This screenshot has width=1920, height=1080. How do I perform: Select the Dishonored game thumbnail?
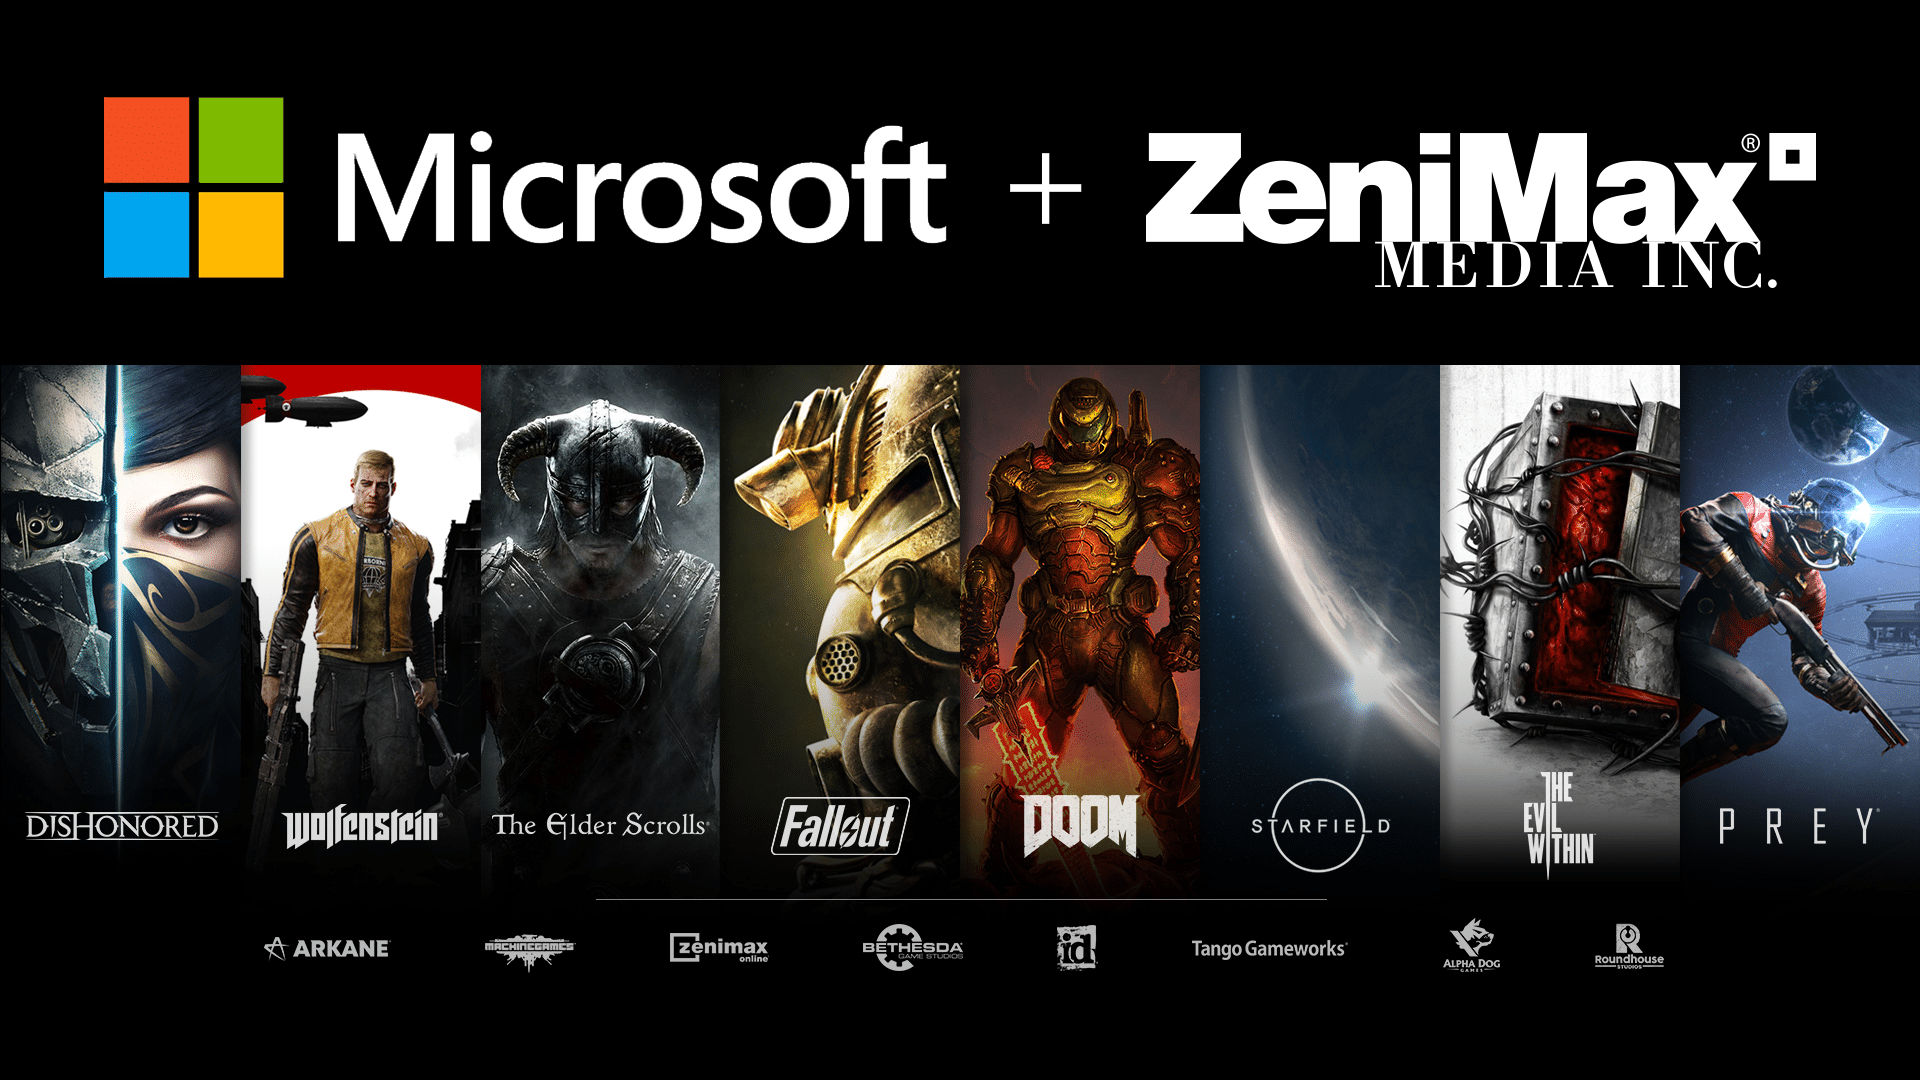(119, 626)
